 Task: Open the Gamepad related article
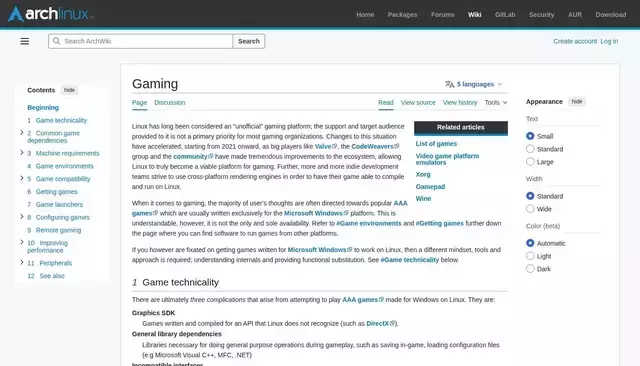click(x=430, y=186)
